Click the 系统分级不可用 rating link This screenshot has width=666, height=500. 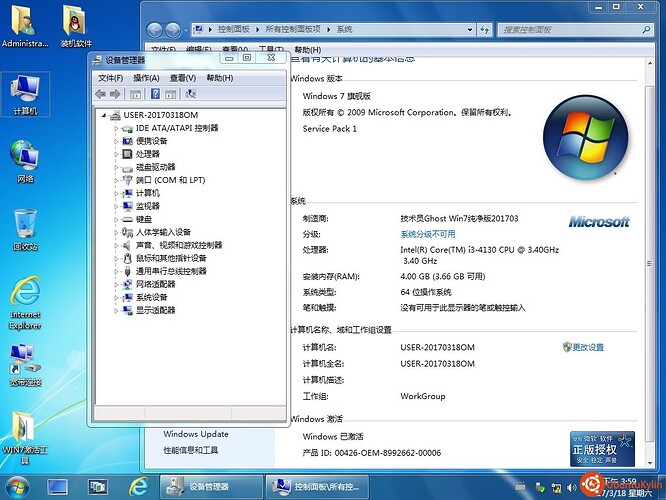coord(428,234)
